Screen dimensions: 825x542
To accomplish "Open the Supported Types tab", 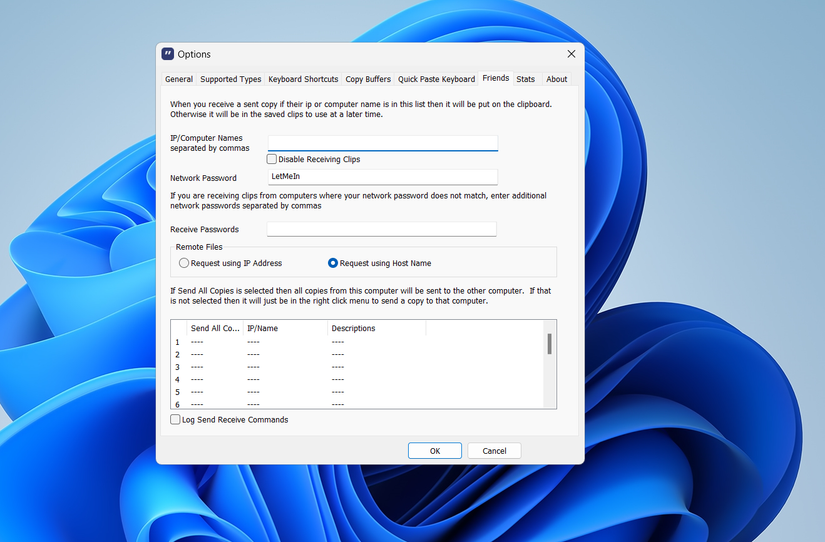I will (230, 79).
